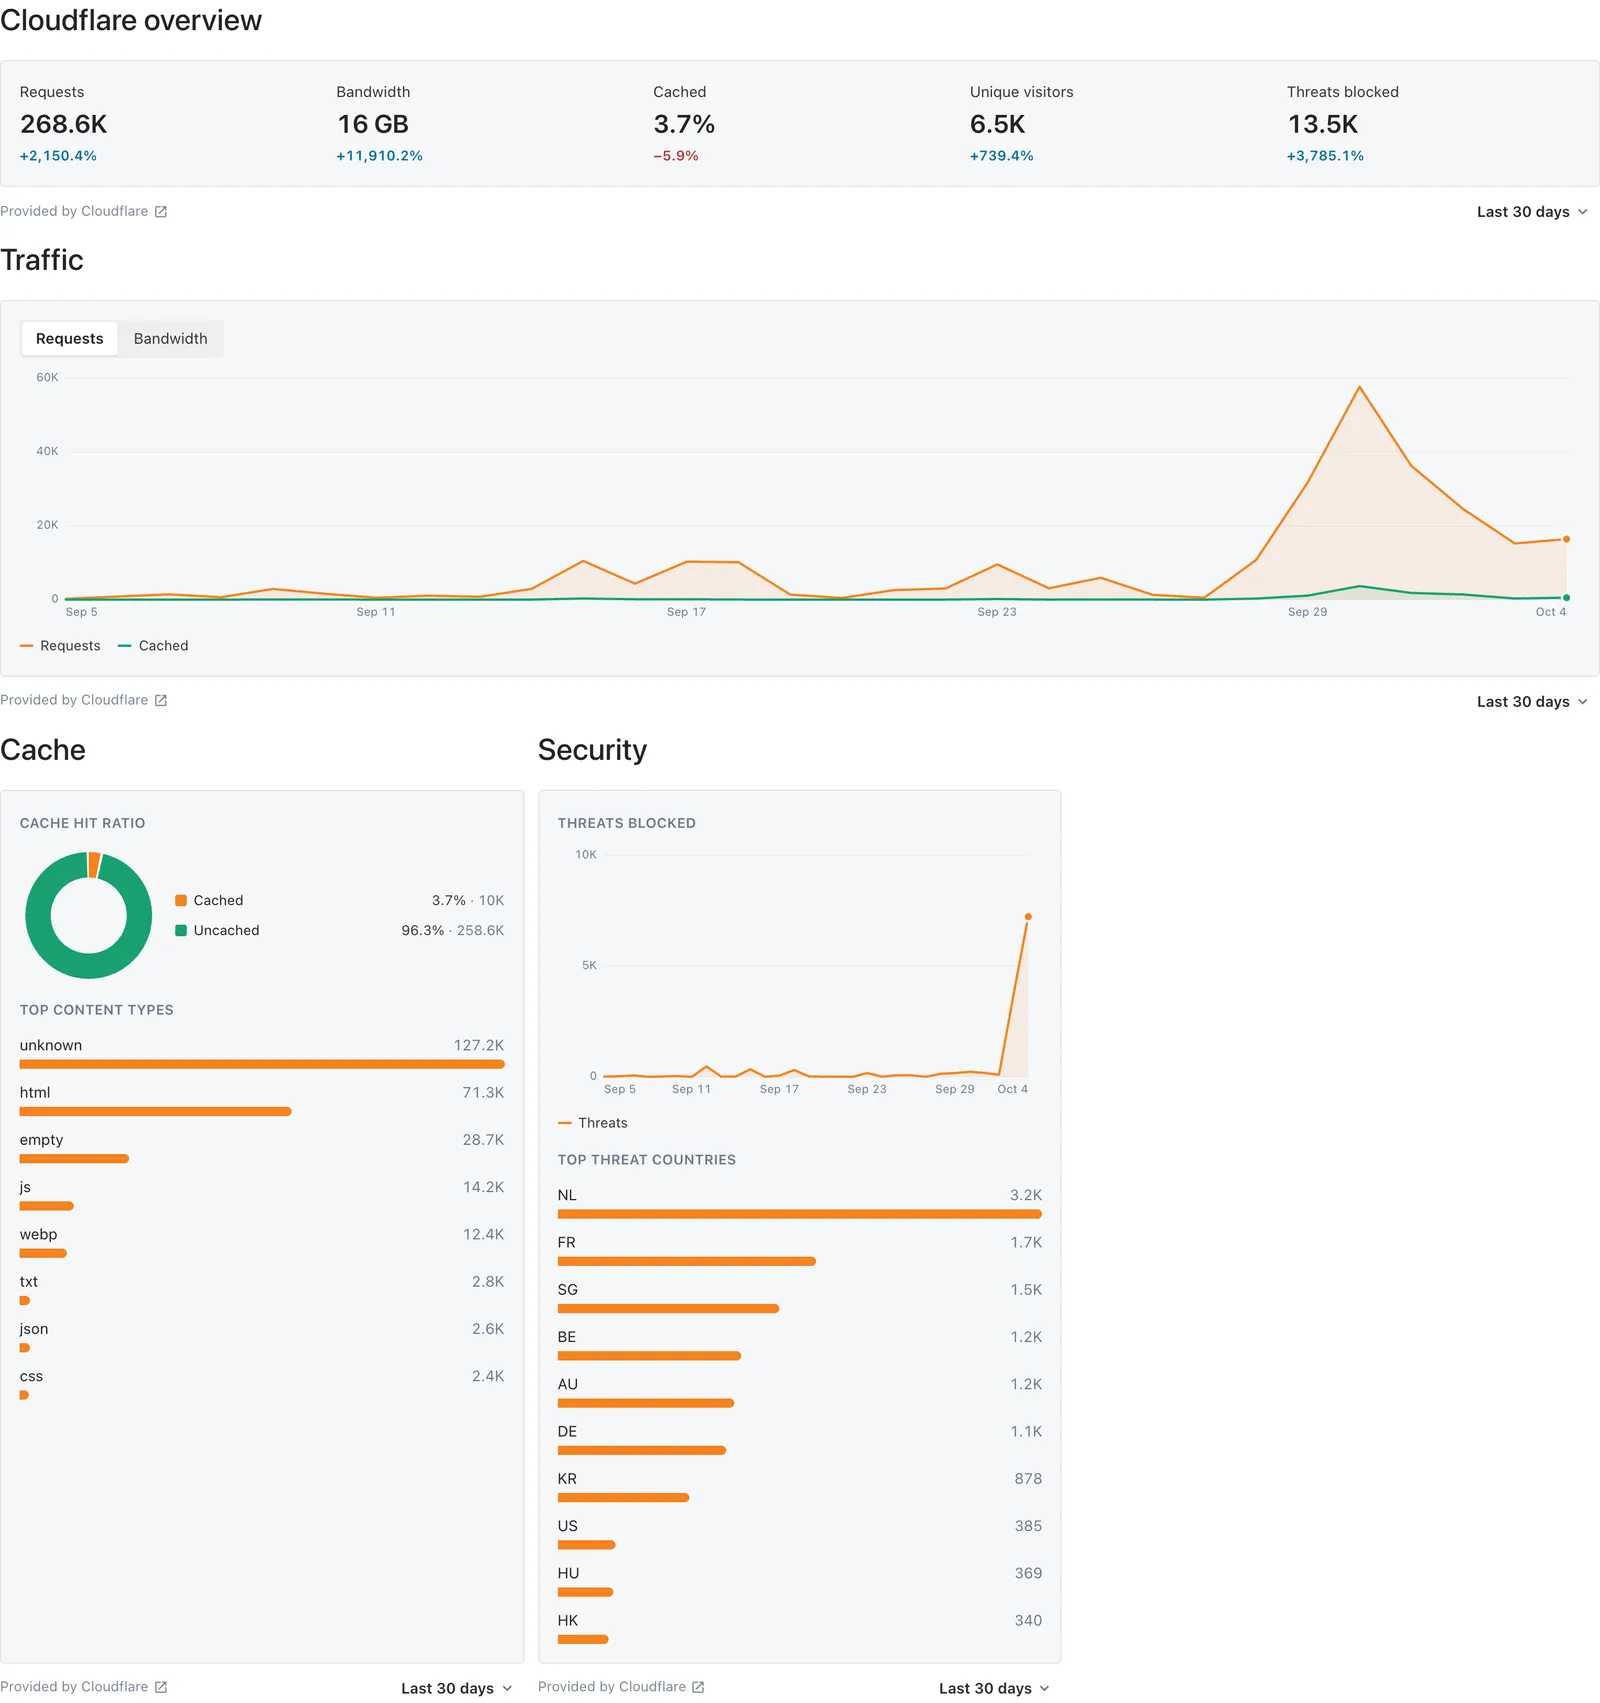Screen dimensions: 1600x1703
Task: Click the FR threat country label
Action: pyautogui.click(x=567, y=1243)
